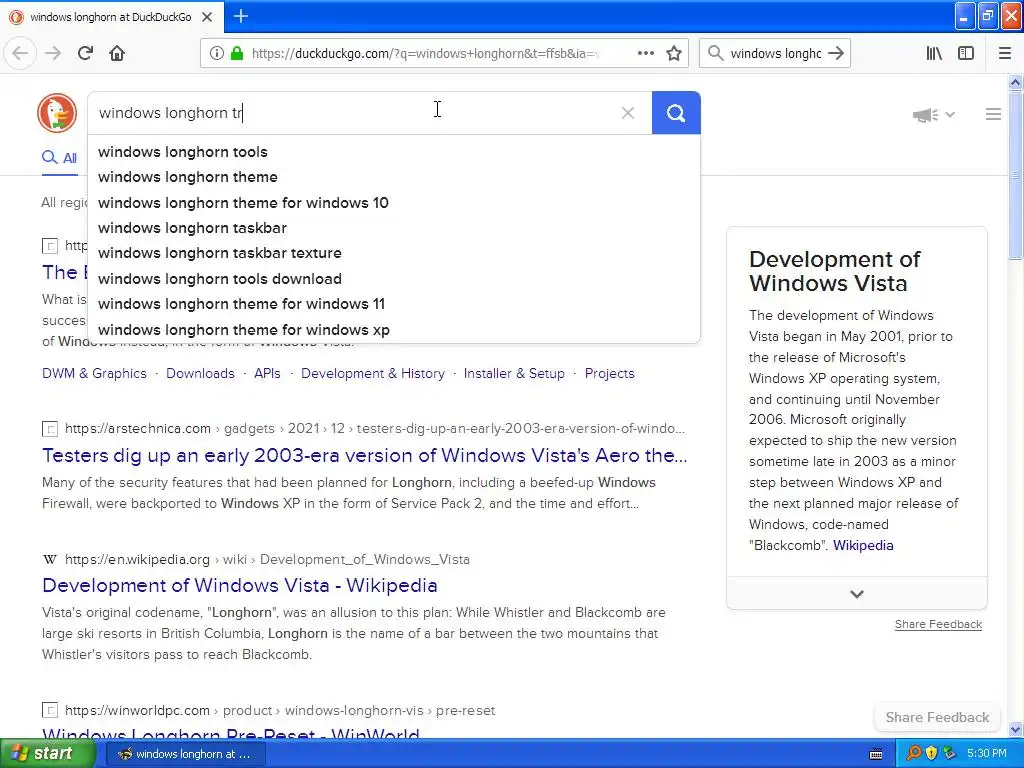1024x768 pixels.
Task: Click the Firefox window taskbar button
Action: click(185, 754)
